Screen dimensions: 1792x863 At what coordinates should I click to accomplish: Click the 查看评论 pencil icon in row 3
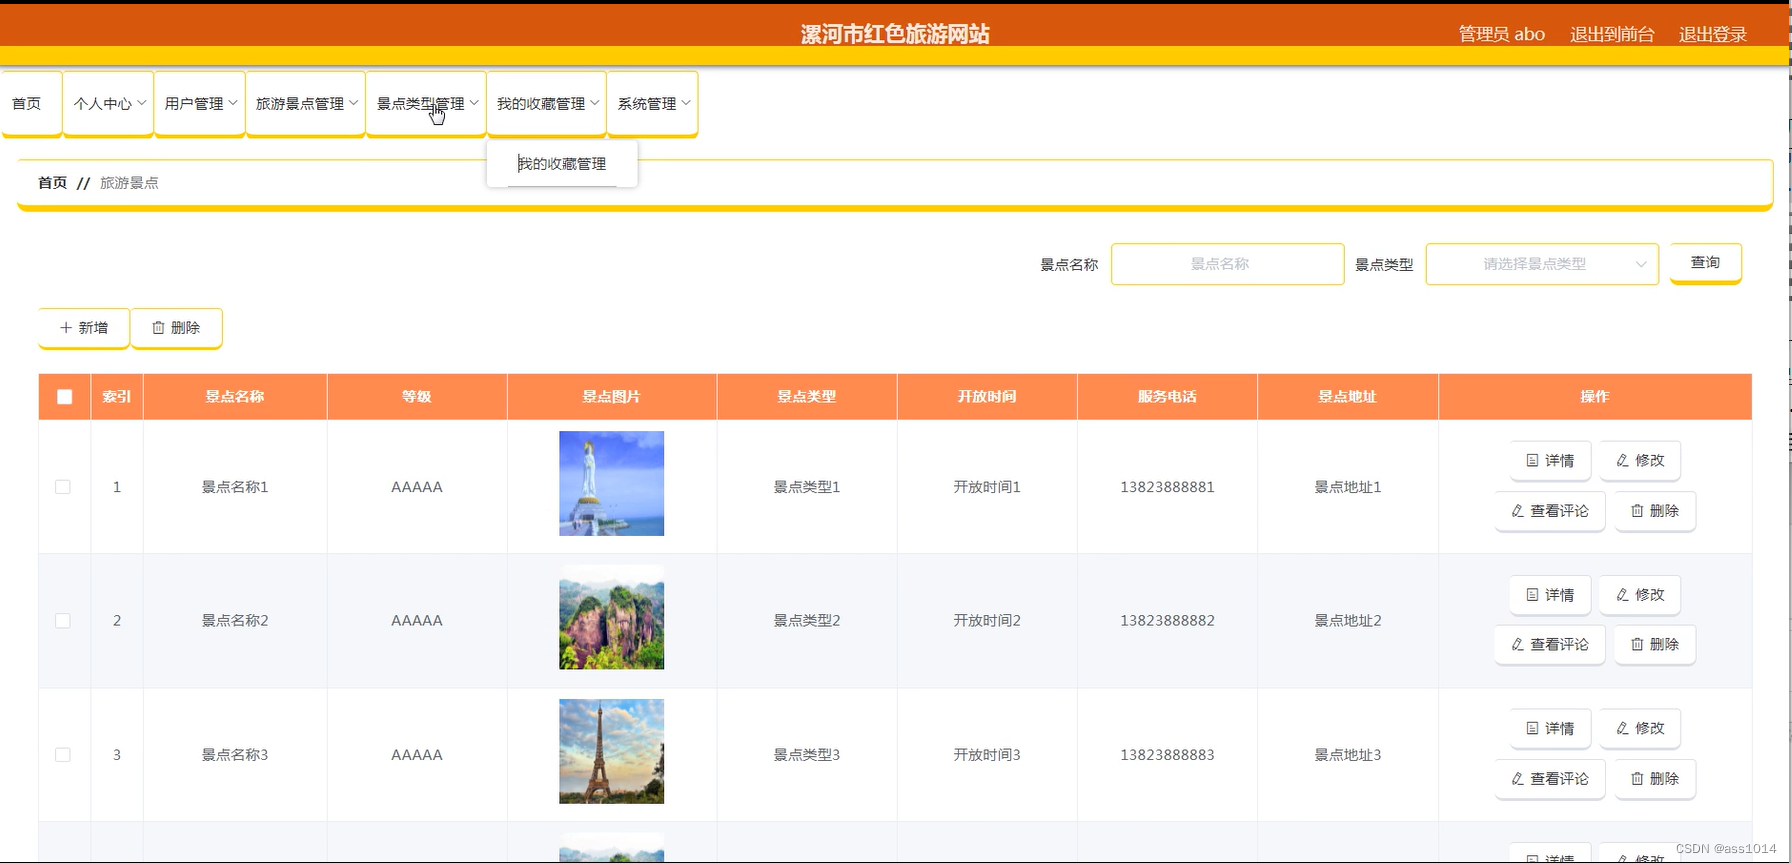pos(1517,779)
